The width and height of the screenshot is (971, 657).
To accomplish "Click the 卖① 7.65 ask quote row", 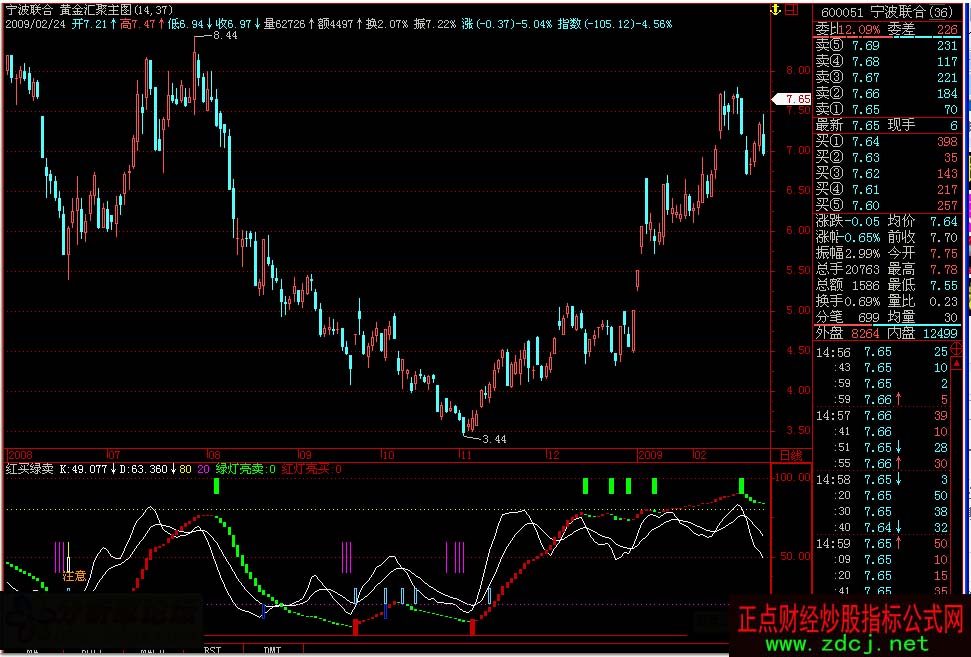I will (x=886, y=109).
